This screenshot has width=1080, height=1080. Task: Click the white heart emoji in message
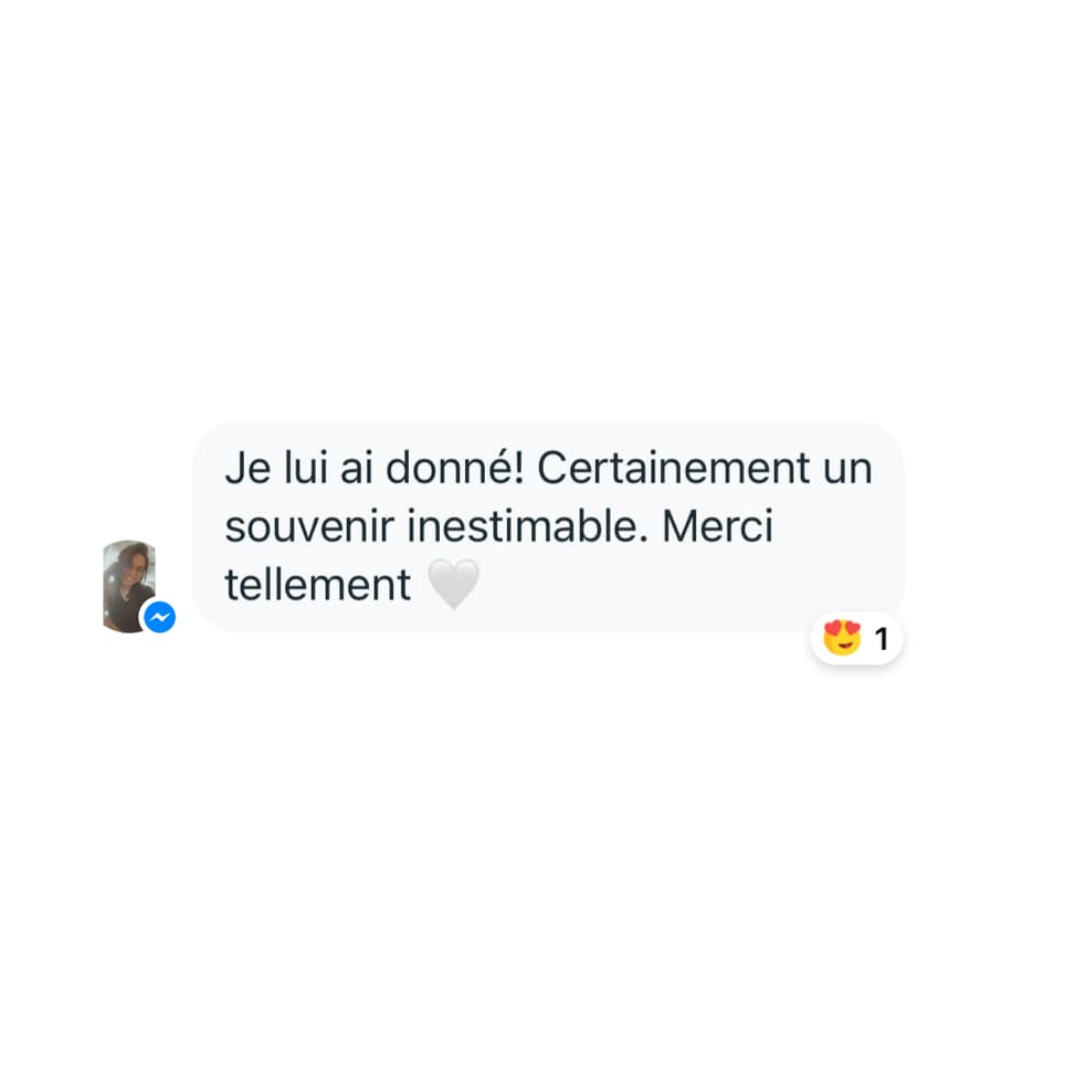pos(453,585)
